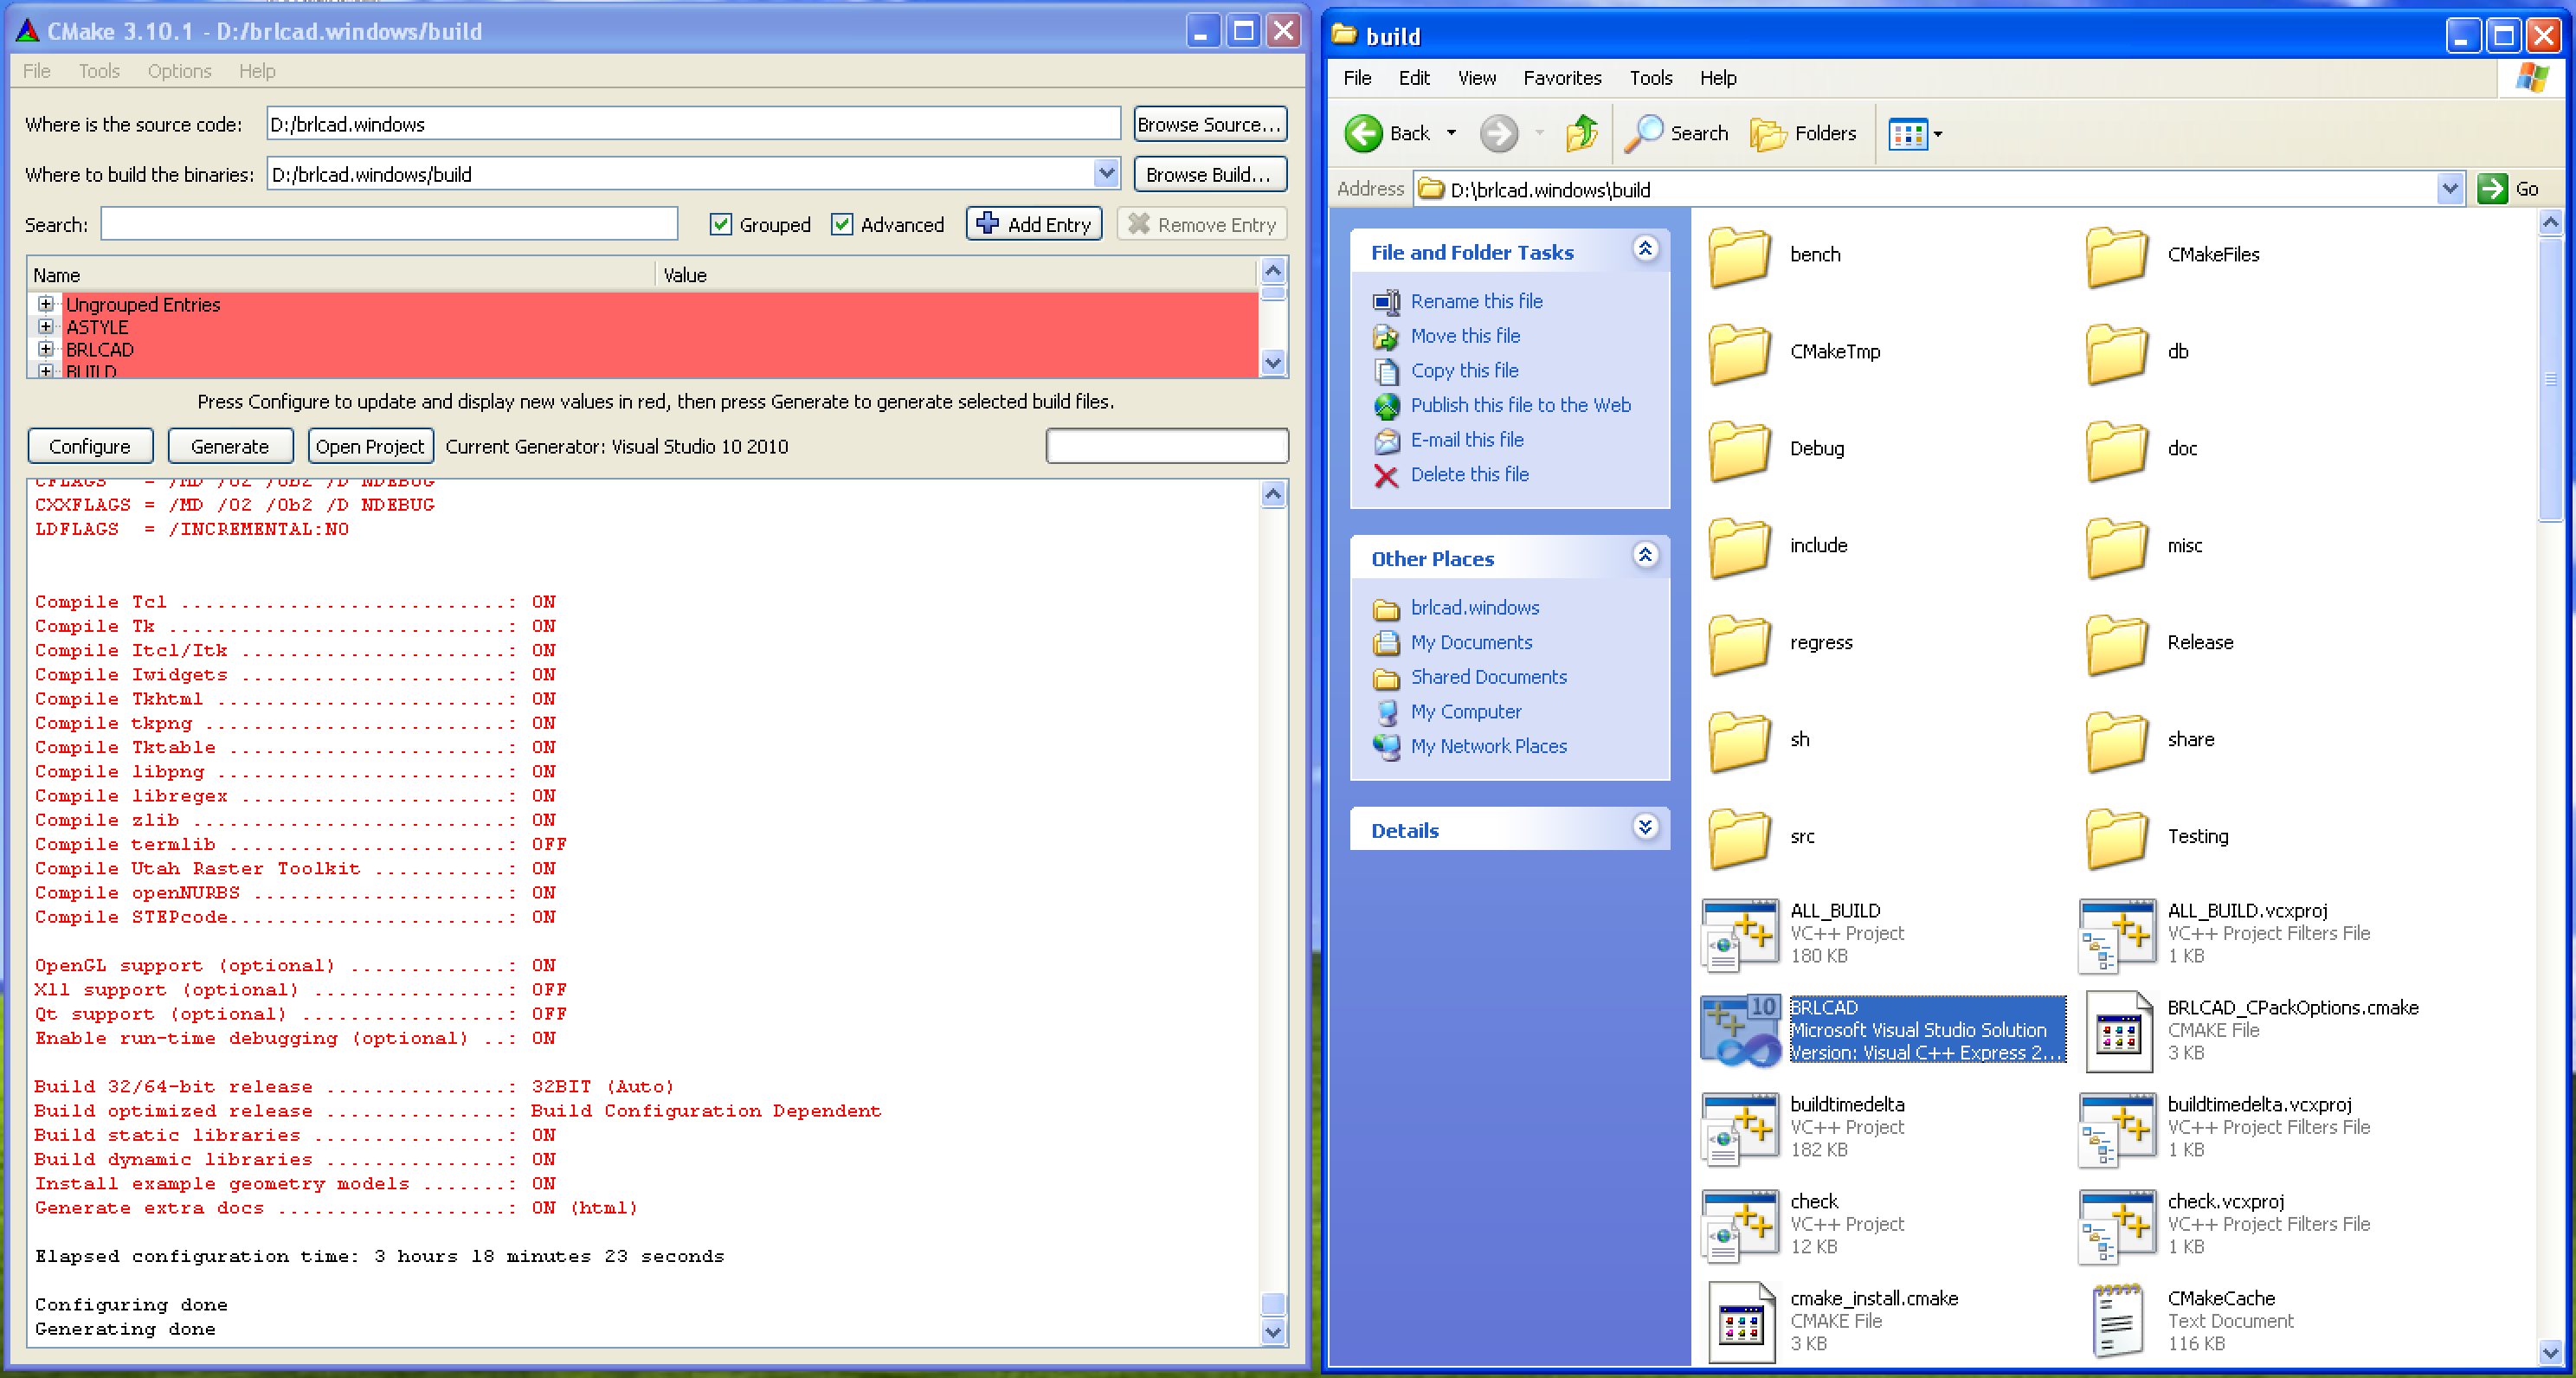Select the cmake_install.cmake file icon

1741,1322
